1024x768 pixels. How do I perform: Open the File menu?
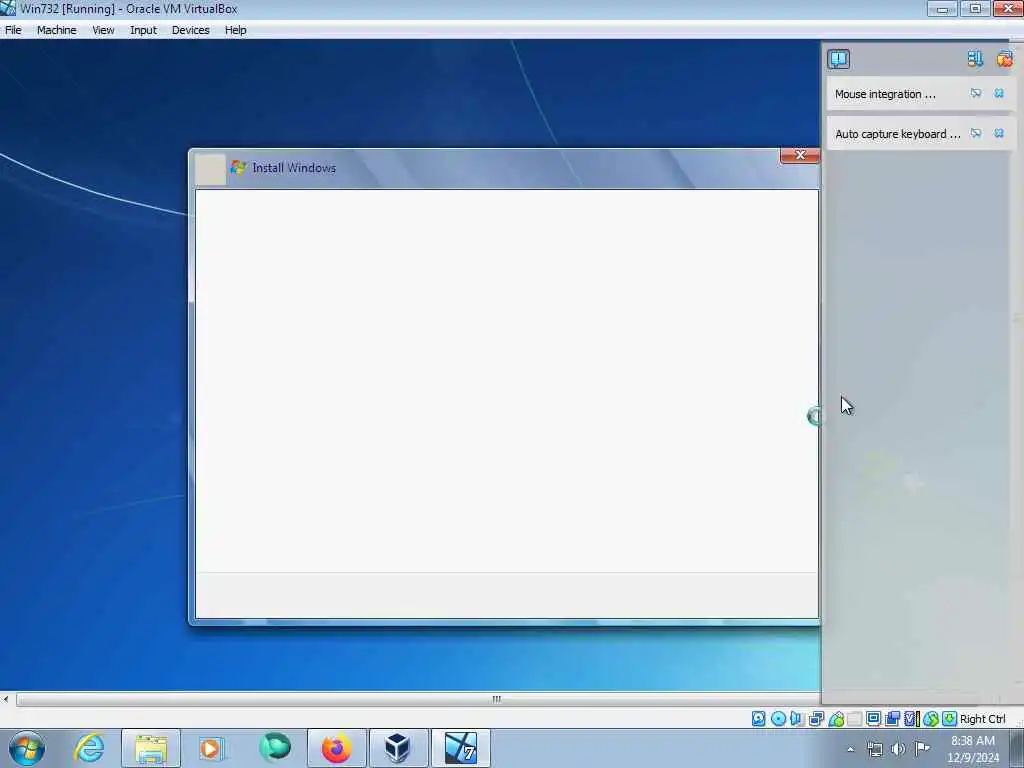[13, 30]
